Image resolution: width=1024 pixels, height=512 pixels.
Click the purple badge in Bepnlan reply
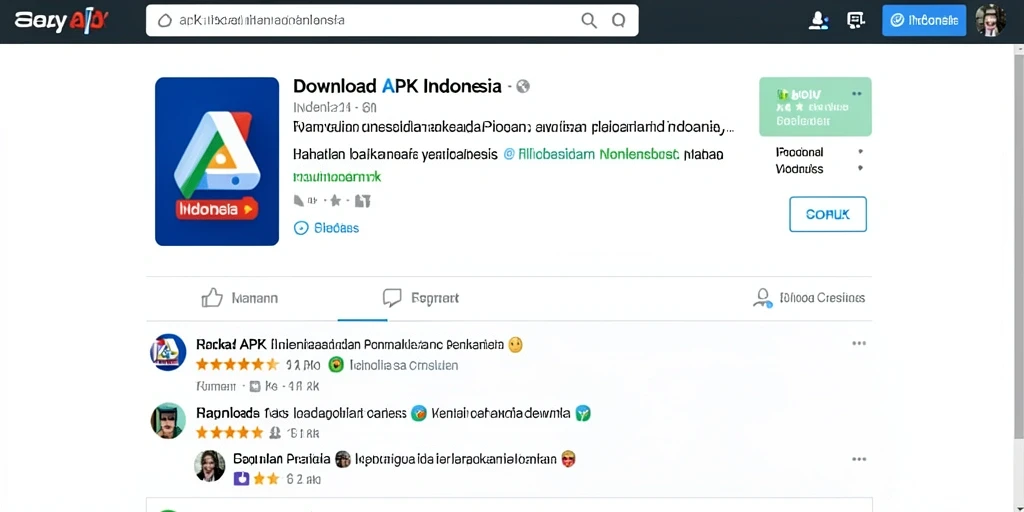tap(241, 479)
